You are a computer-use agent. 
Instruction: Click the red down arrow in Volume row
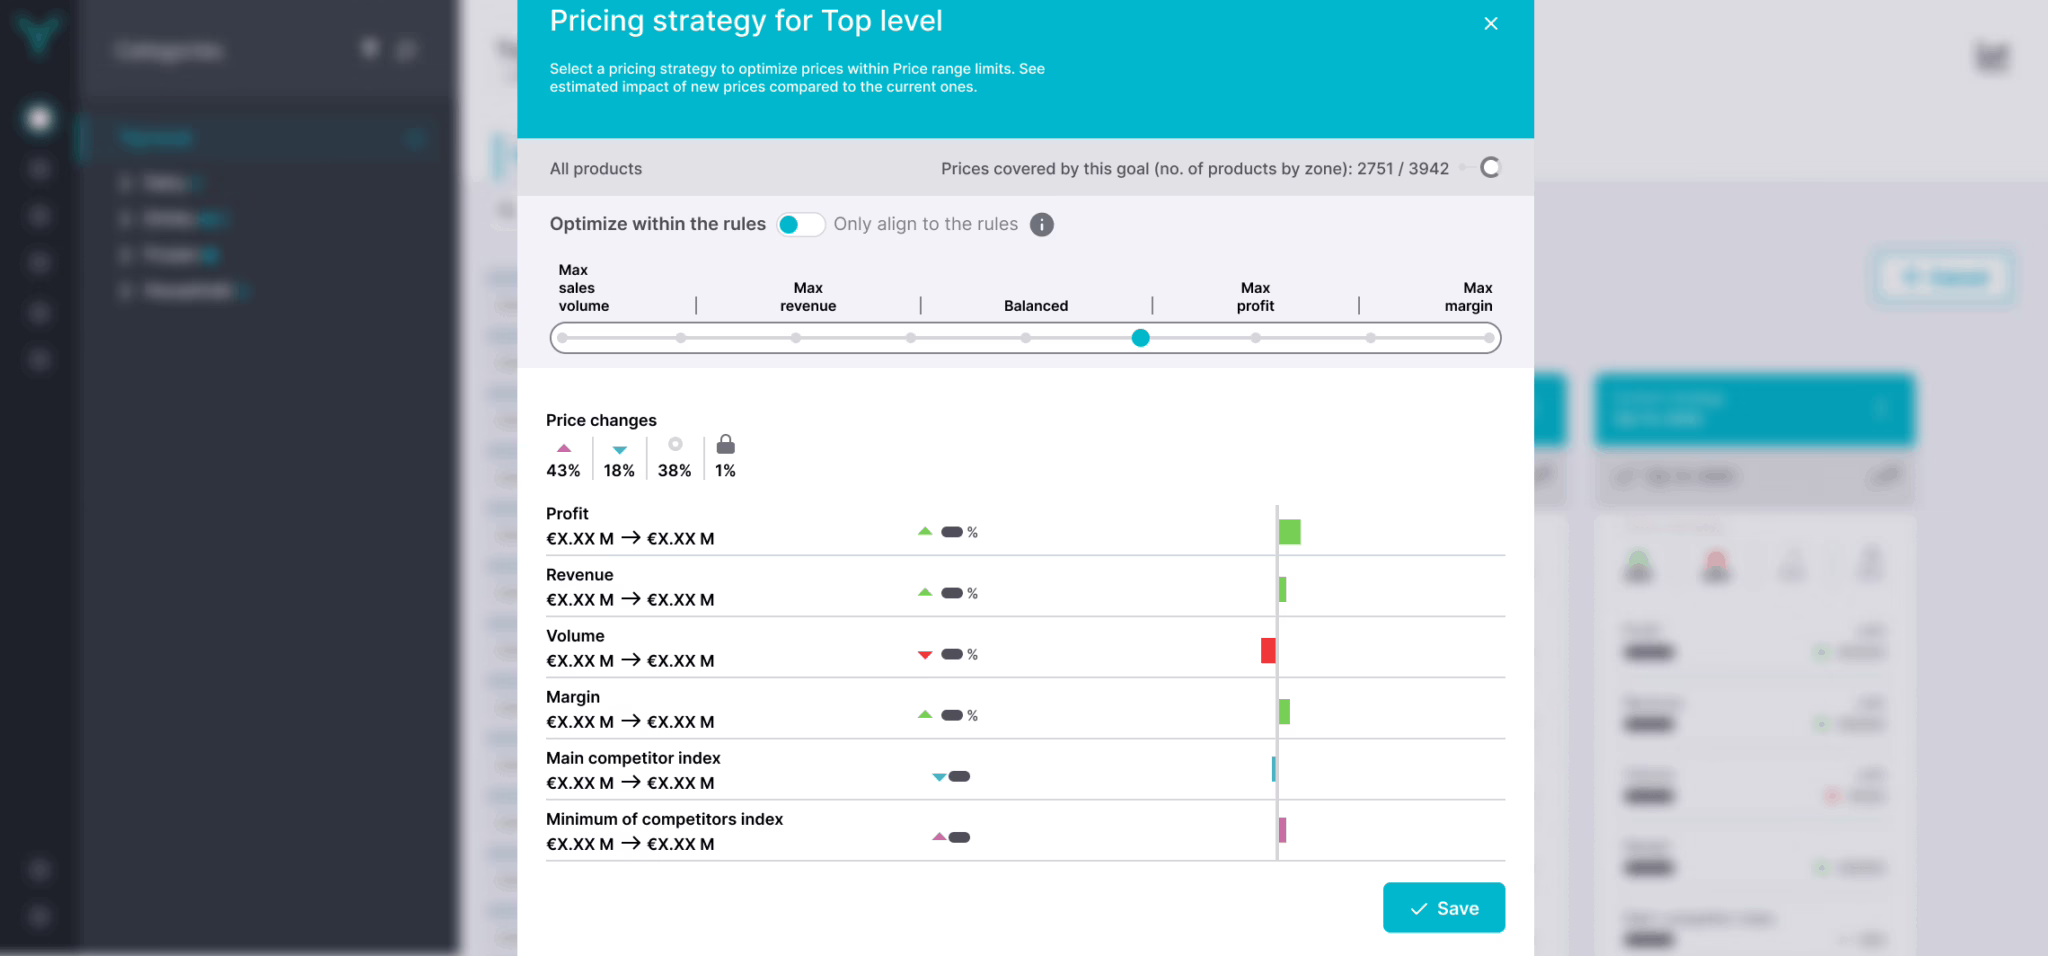click(925, 655)
